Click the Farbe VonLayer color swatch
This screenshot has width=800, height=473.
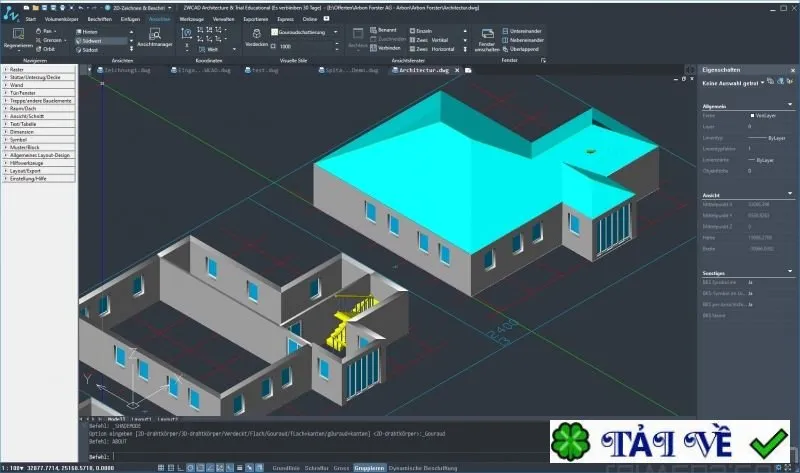[x=752, y=116]
